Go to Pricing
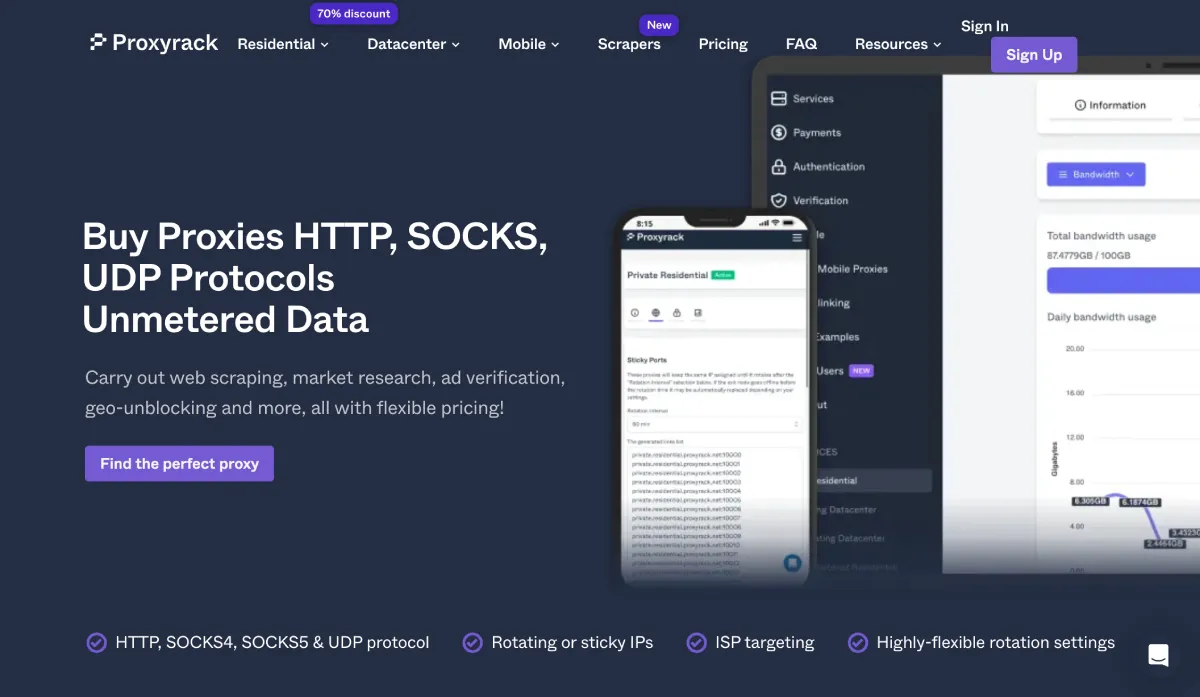Screen dimensions: 1200x697 723,44
